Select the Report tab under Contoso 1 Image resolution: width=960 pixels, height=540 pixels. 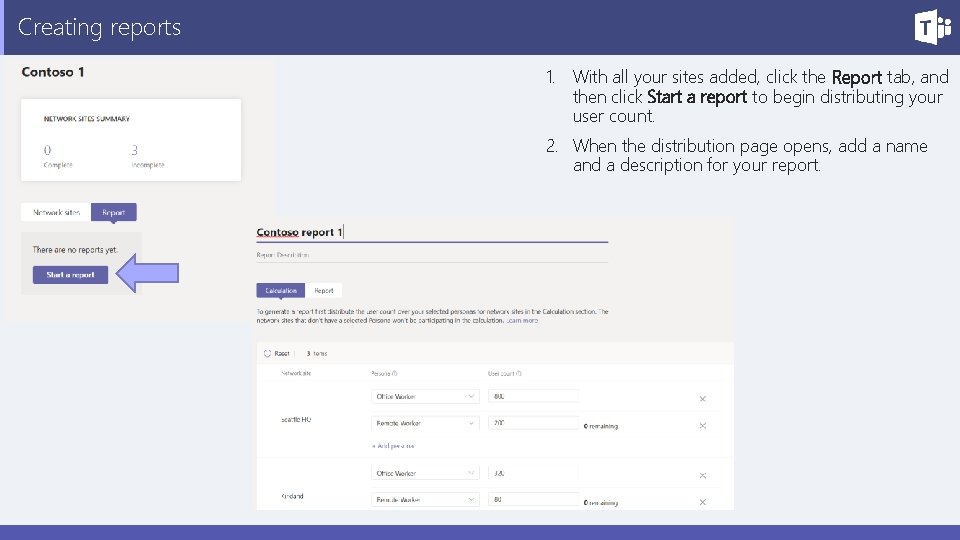click(113, 212)
